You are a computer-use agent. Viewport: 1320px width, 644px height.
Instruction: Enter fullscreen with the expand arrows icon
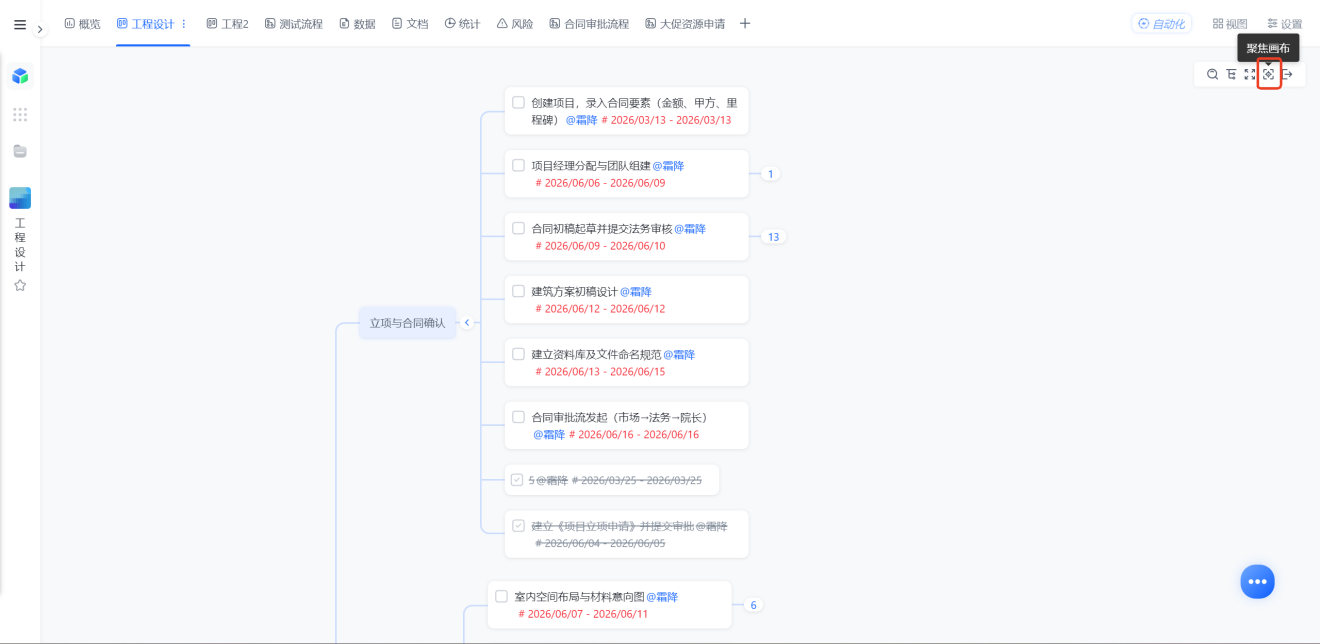tap(1250, 75)
